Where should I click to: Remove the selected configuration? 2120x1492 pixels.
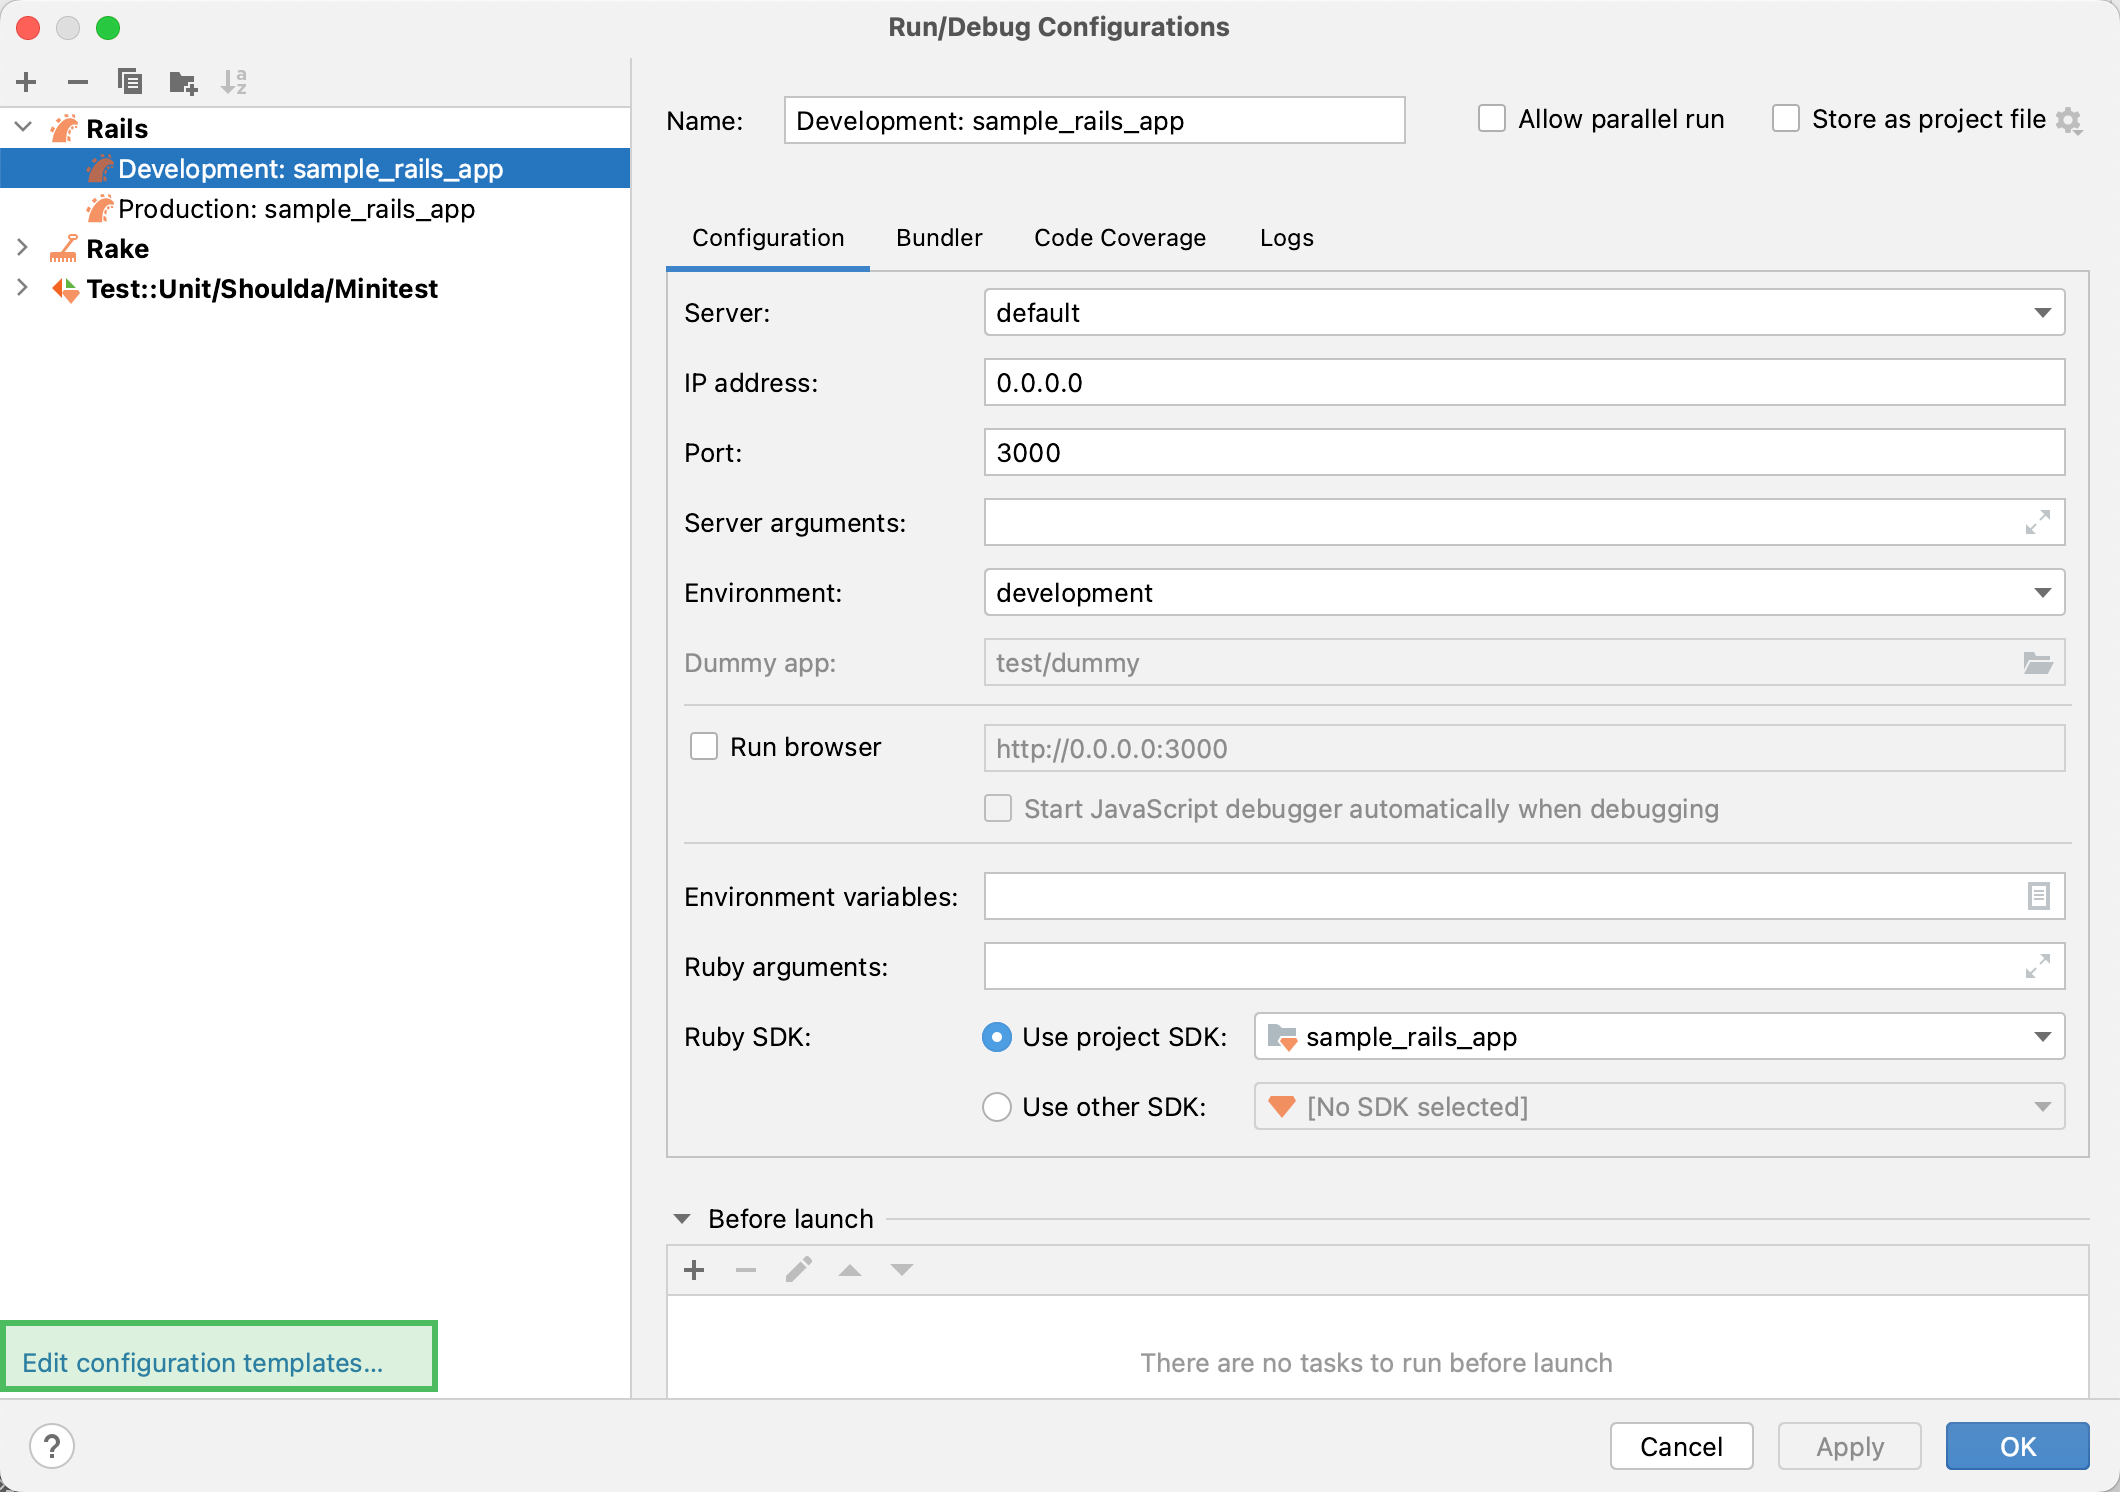[x=78, y=82]
